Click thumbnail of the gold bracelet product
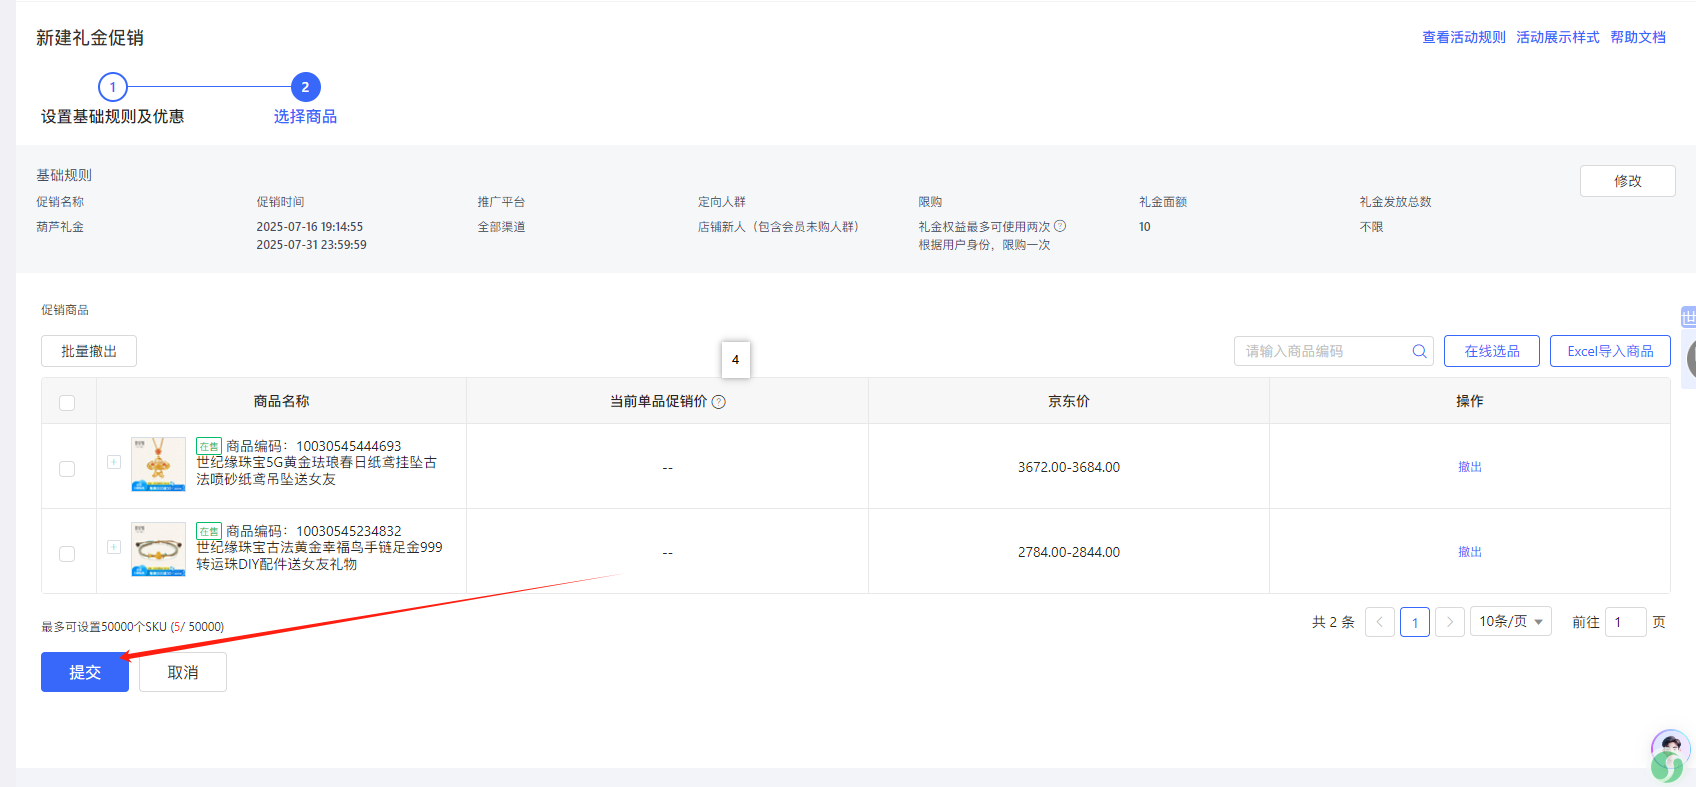Screen dimensions: 1696x787 158,549
